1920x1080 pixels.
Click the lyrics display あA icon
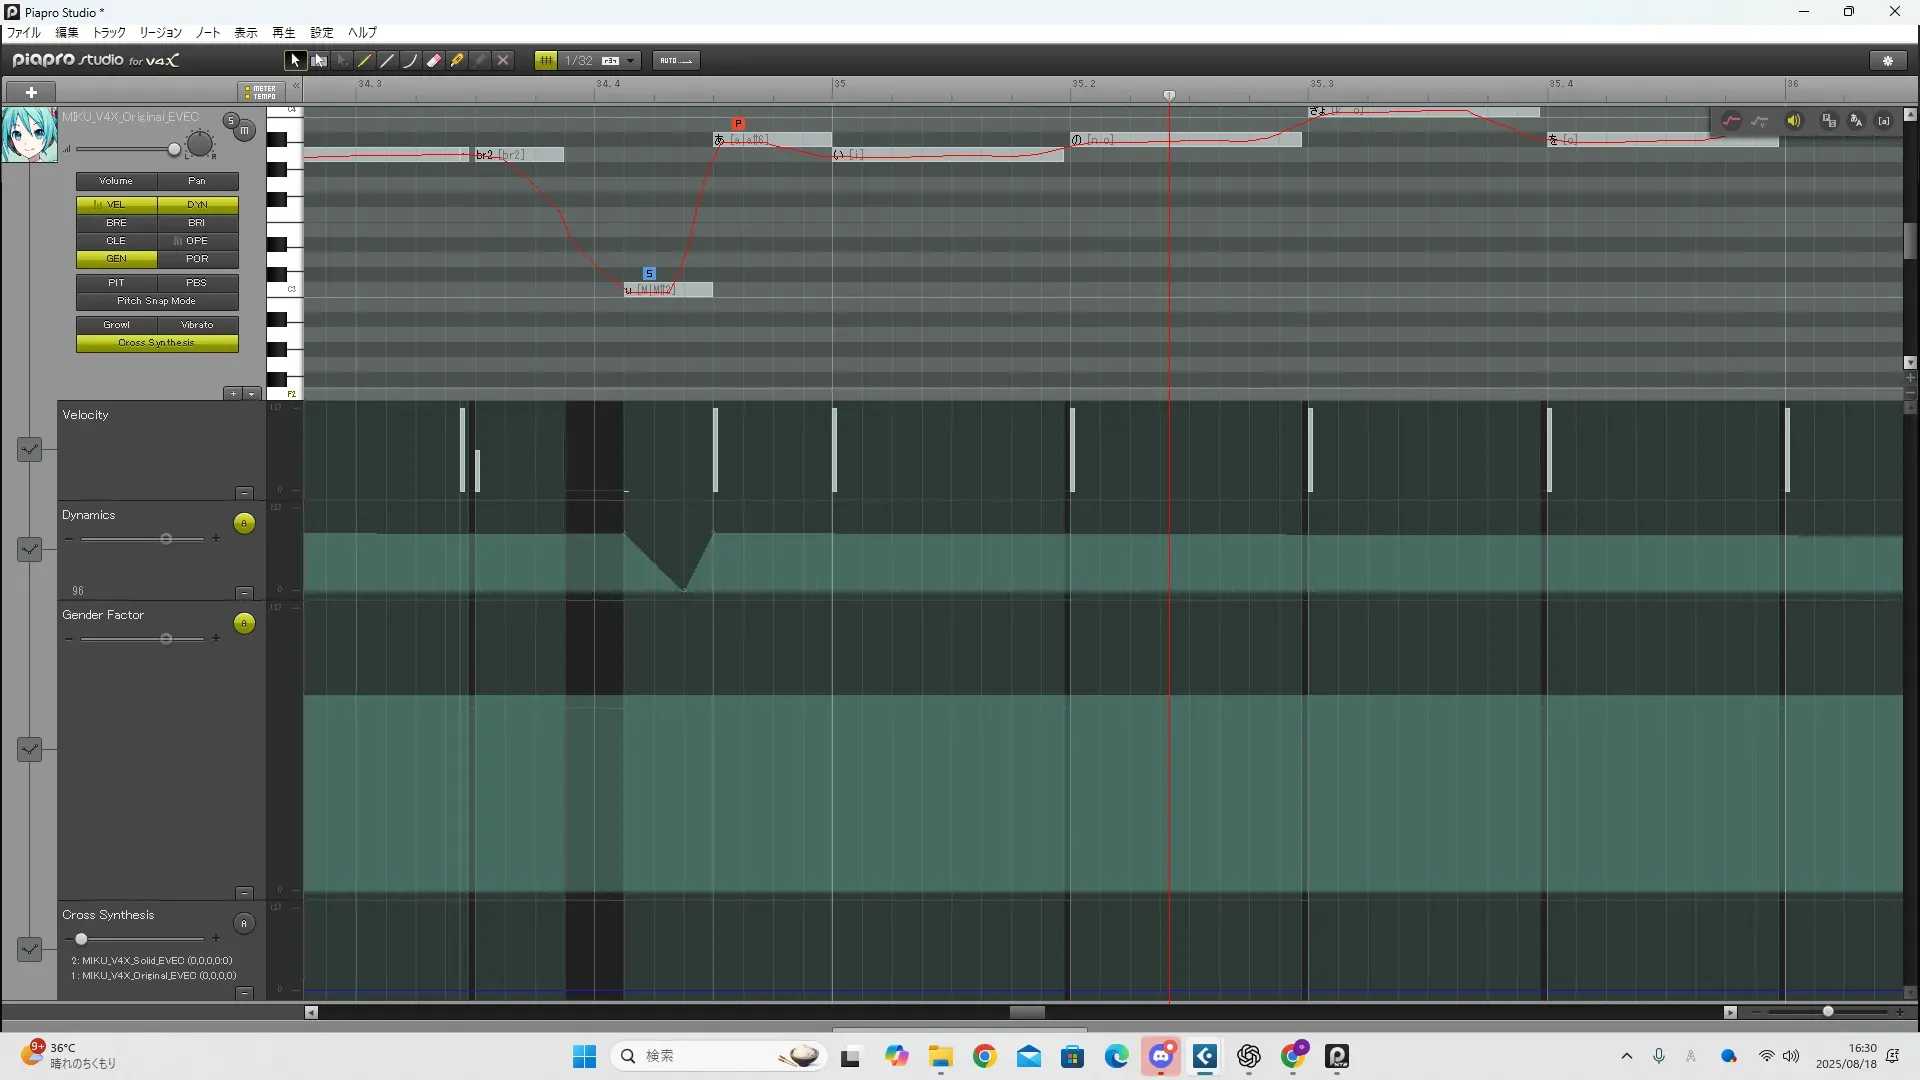click(1856, 121)
